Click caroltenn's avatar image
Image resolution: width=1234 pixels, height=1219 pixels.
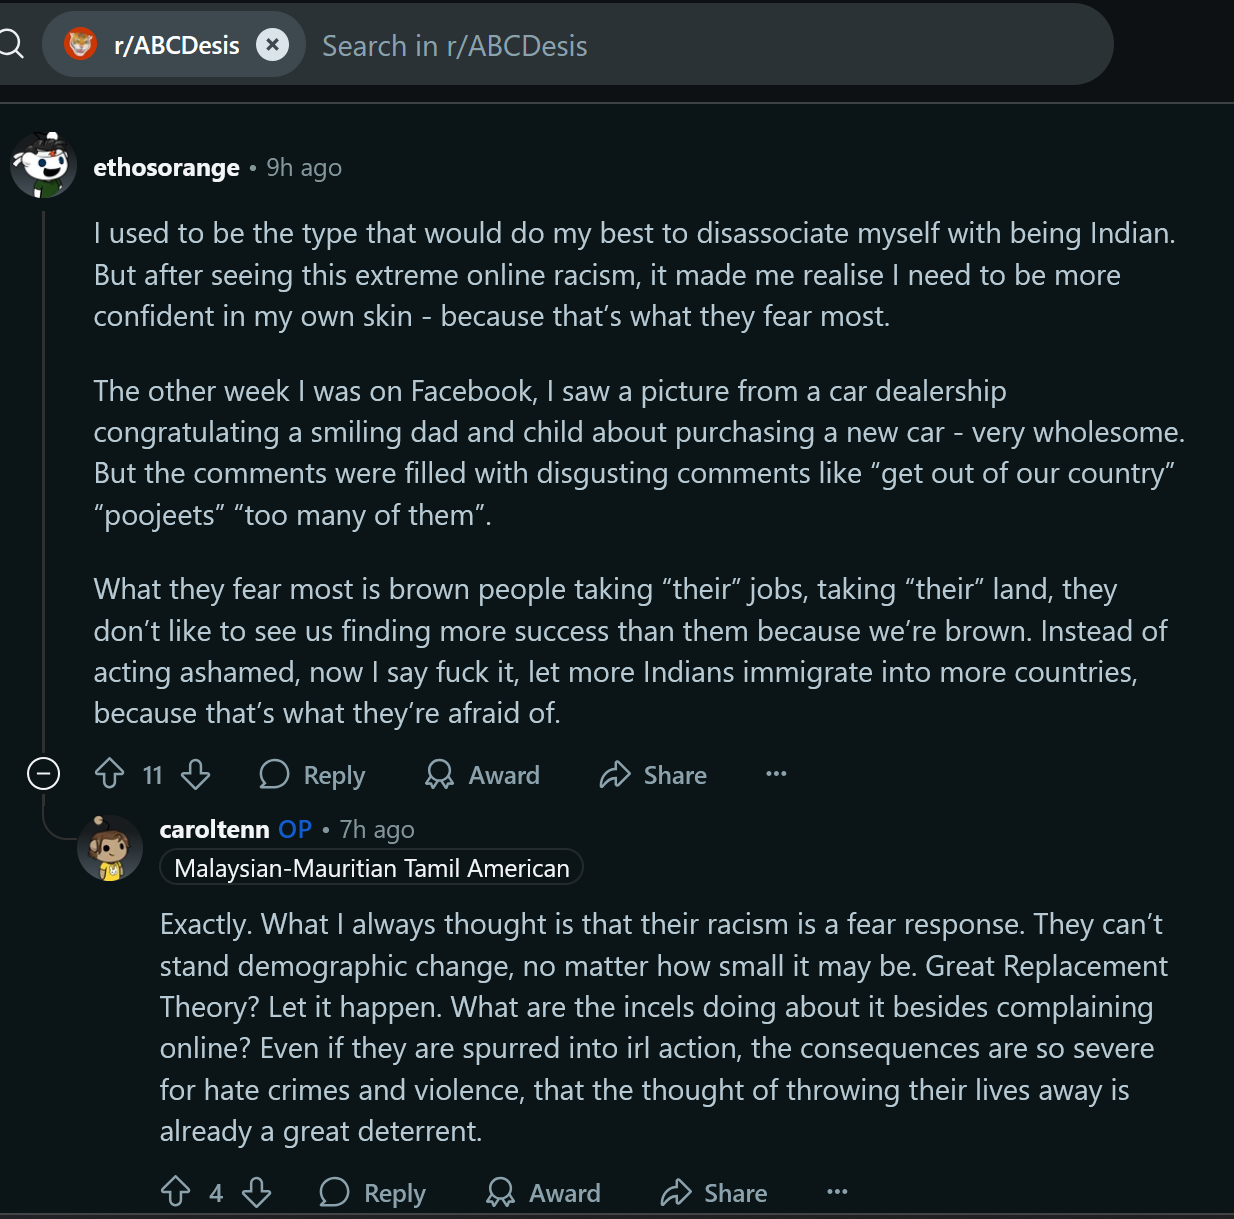click(x=110, y=848)
